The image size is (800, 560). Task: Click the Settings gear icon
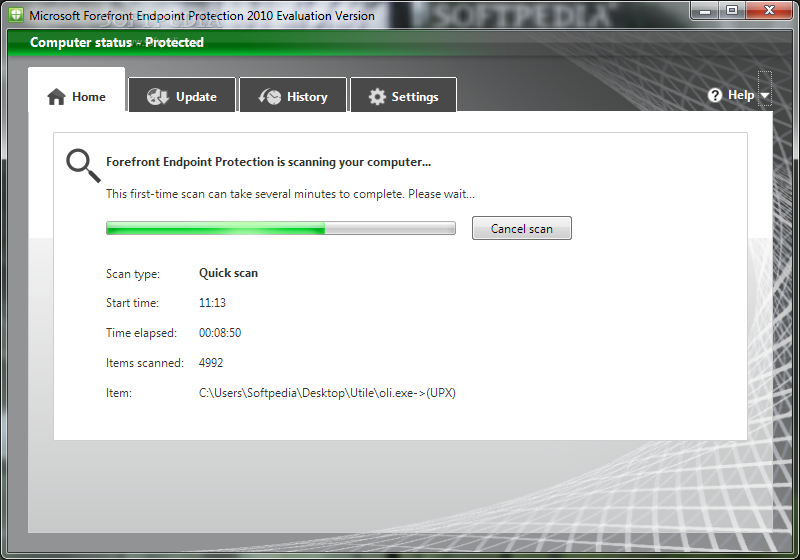click(377, 96)
